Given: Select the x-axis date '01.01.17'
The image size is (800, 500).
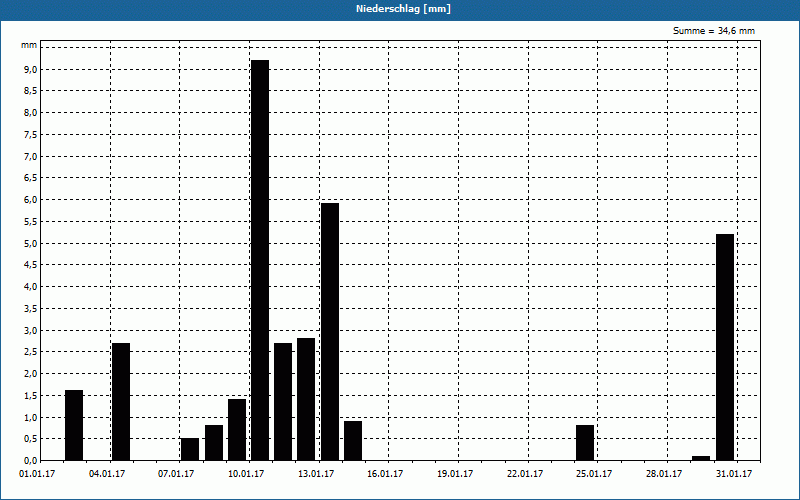Looking at the screenshot, I should [x=37, y=474].
